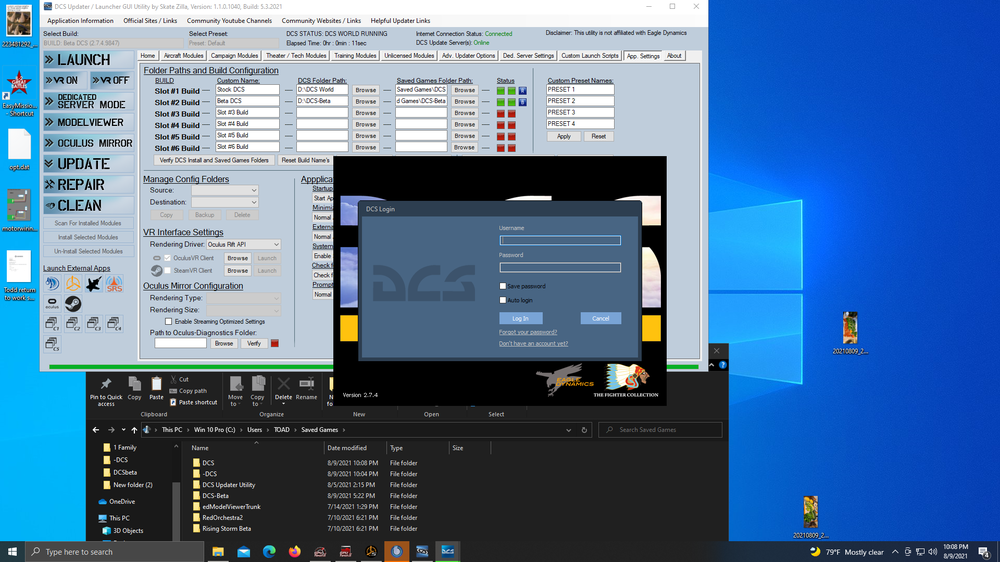
Task: Click Slot #3 first red status indicator
Action: coord(501,114)
